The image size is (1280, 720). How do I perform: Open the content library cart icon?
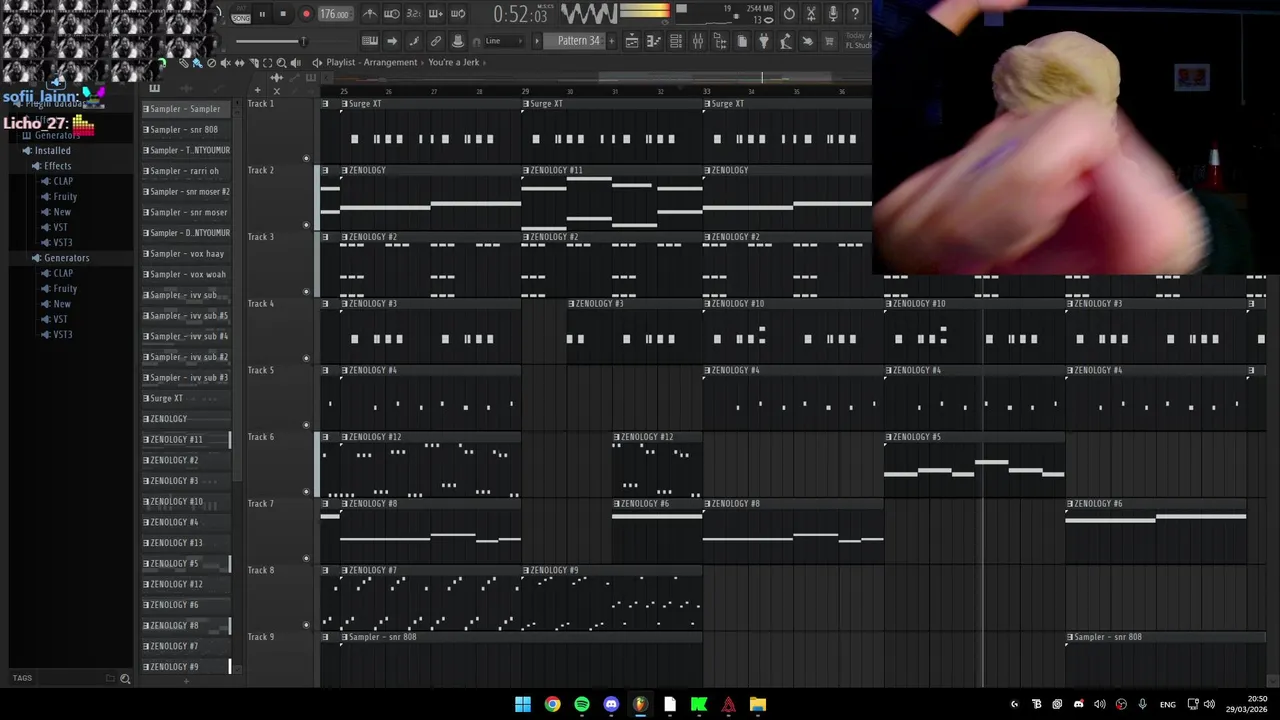(828, 41)
